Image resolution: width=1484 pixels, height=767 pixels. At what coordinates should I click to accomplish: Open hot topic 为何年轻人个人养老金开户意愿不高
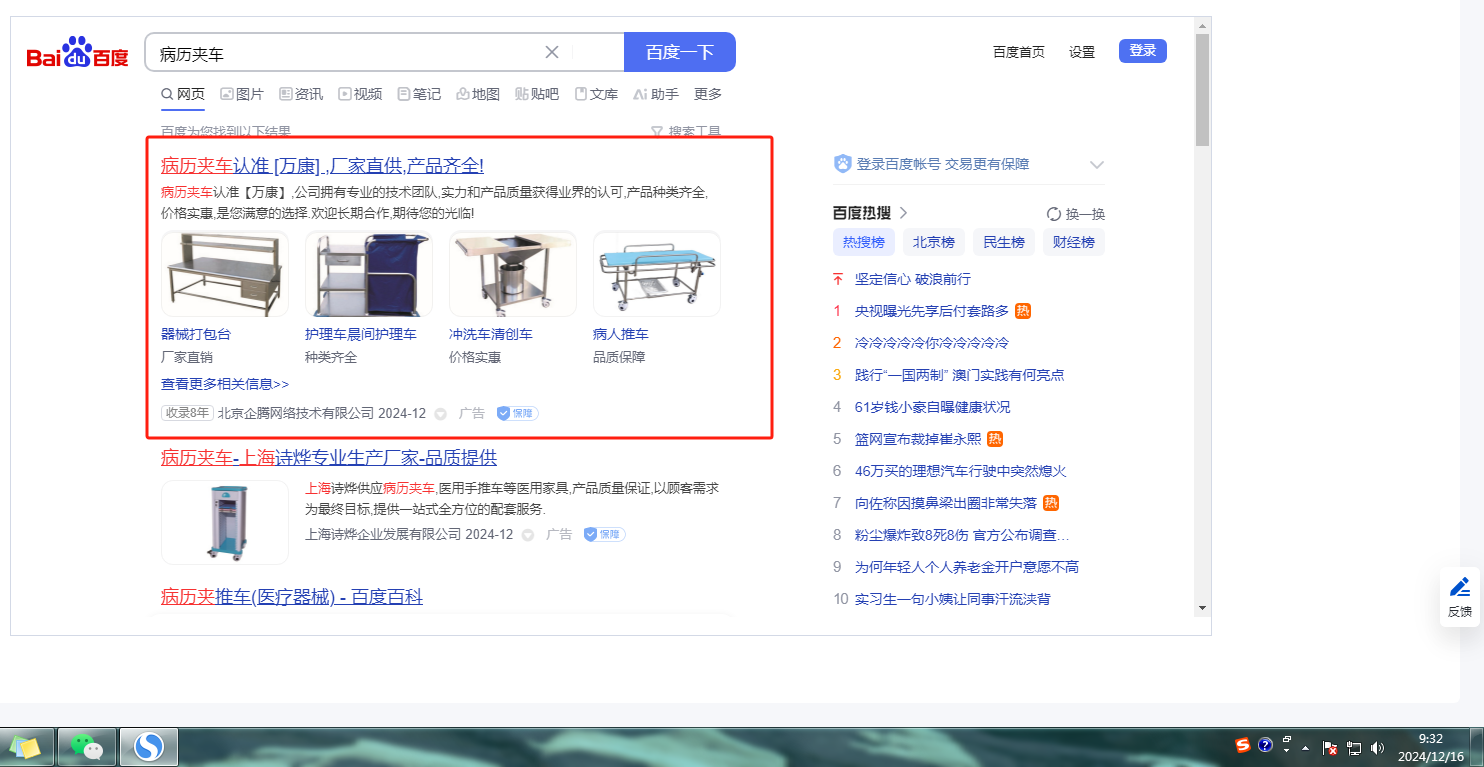967,567
